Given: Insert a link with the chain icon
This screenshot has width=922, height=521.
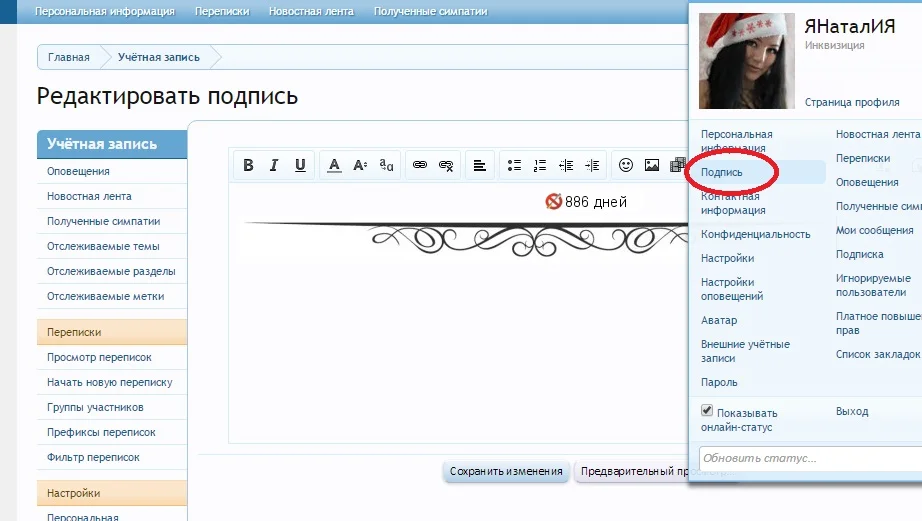Looking at the screenshot, I should pos(420,165).
